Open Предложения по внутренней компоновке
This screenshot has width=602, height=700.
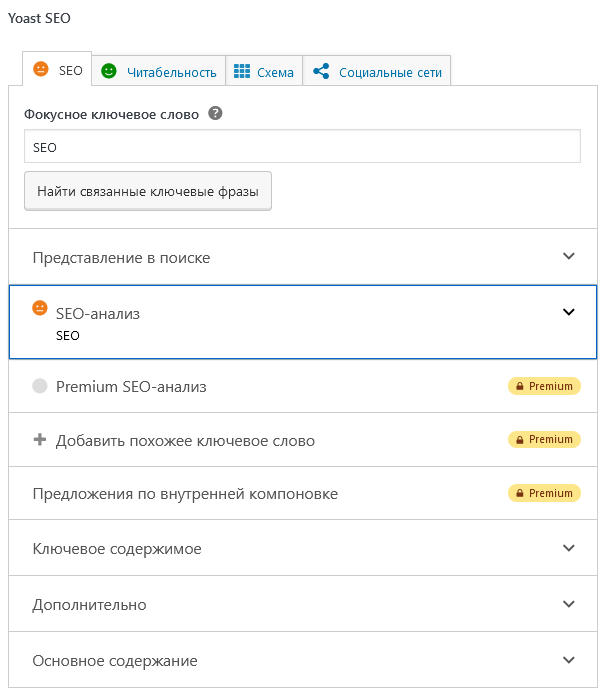[x=303, y=493]
